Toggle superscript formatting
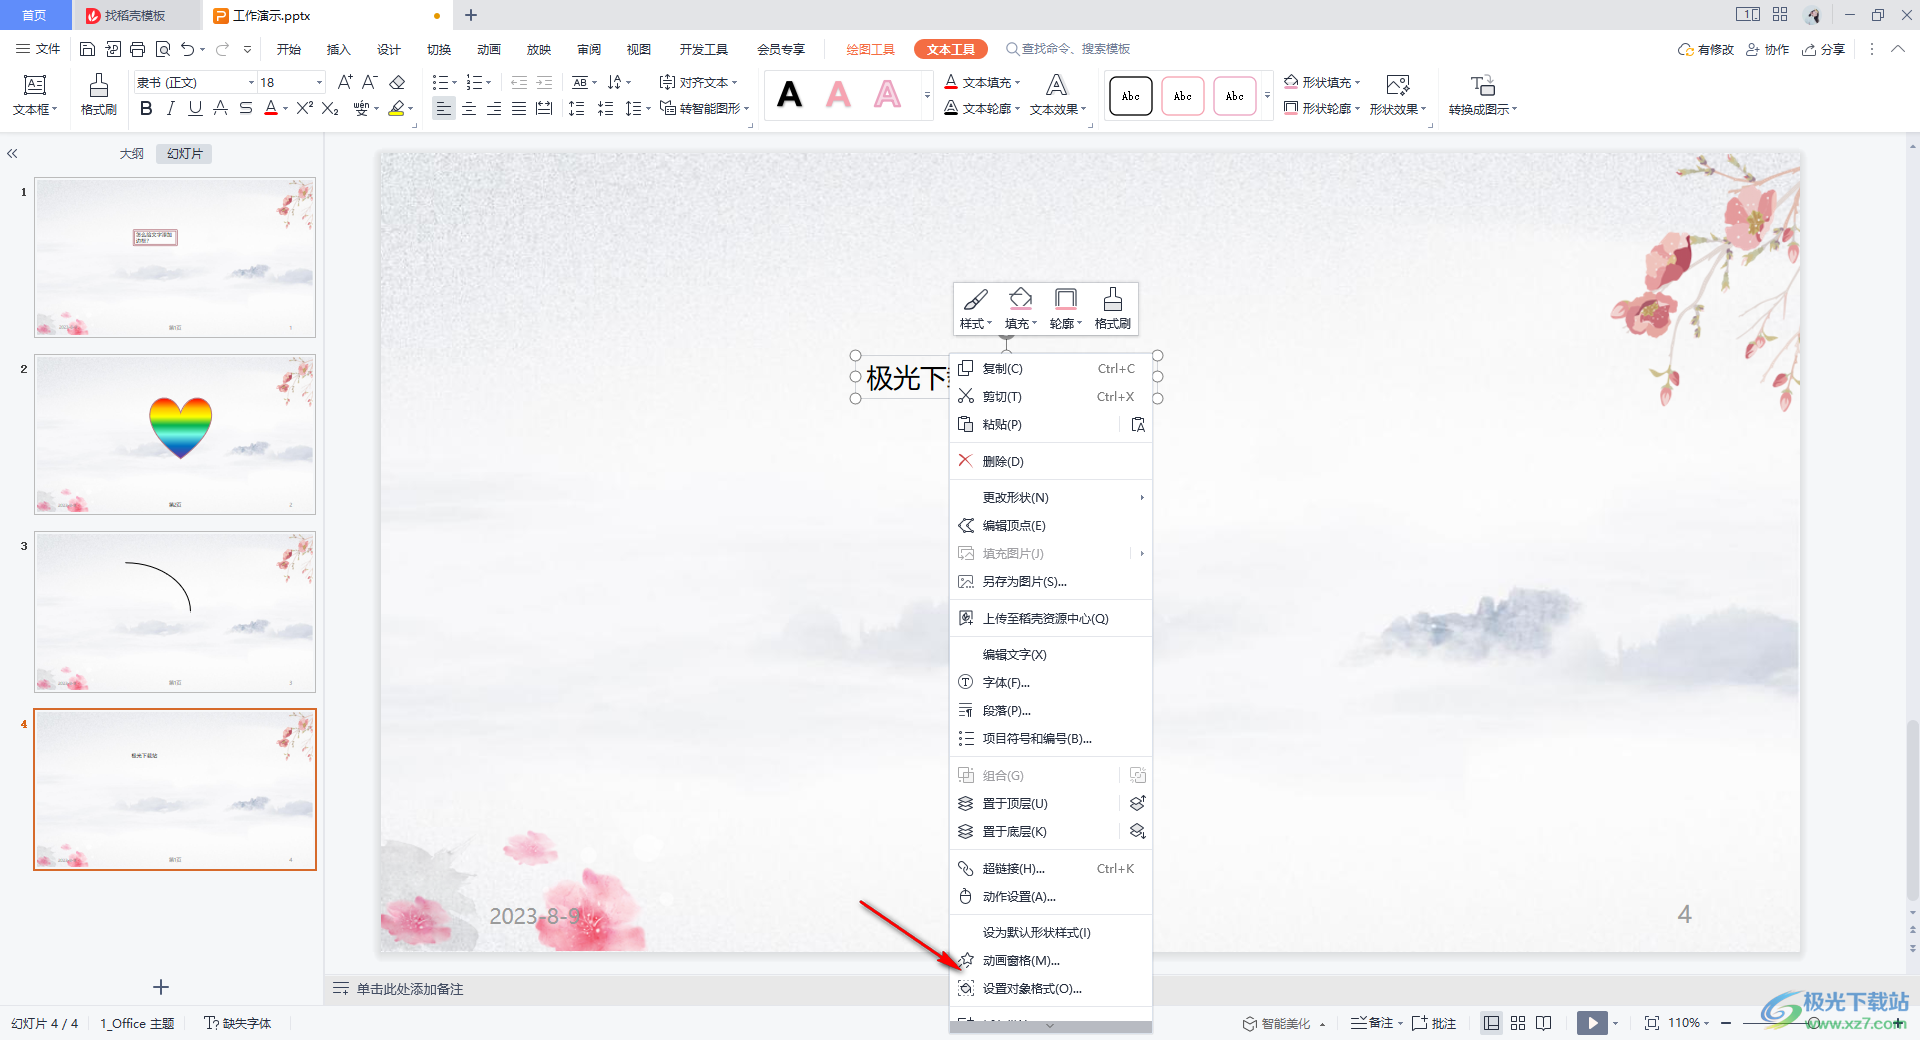The image size is (1920, 1040). point(305,109)
